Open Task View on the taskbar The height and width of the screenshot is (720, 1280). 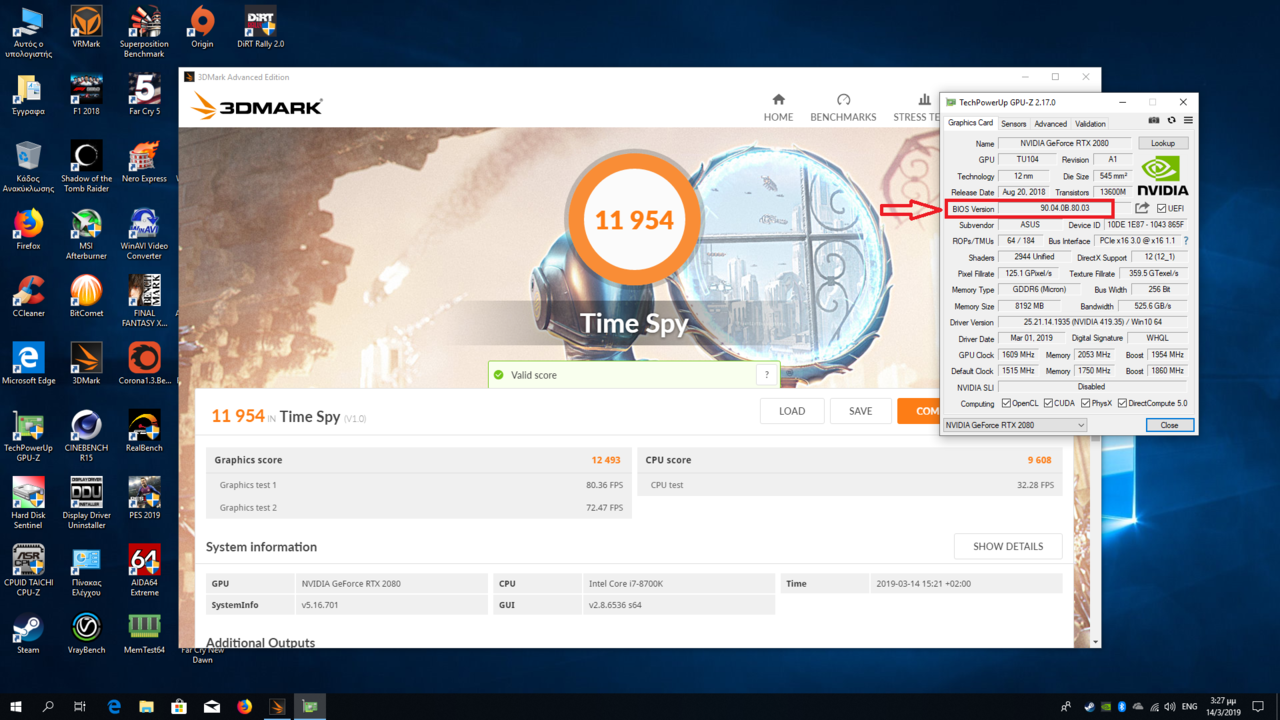[x=80, y=706]
